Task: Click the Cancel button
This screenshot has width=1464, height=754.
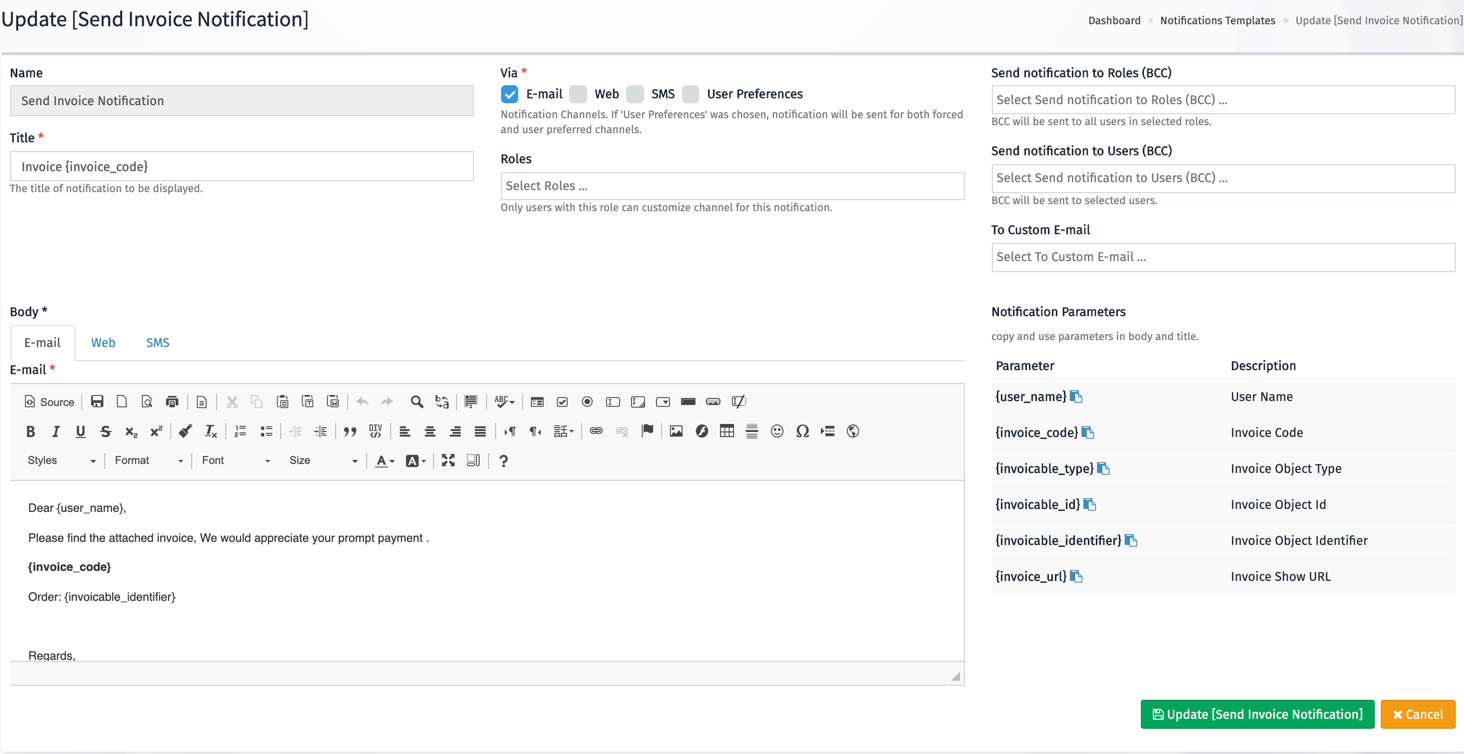Action: pyautogui.click(x=1418, y=714)
